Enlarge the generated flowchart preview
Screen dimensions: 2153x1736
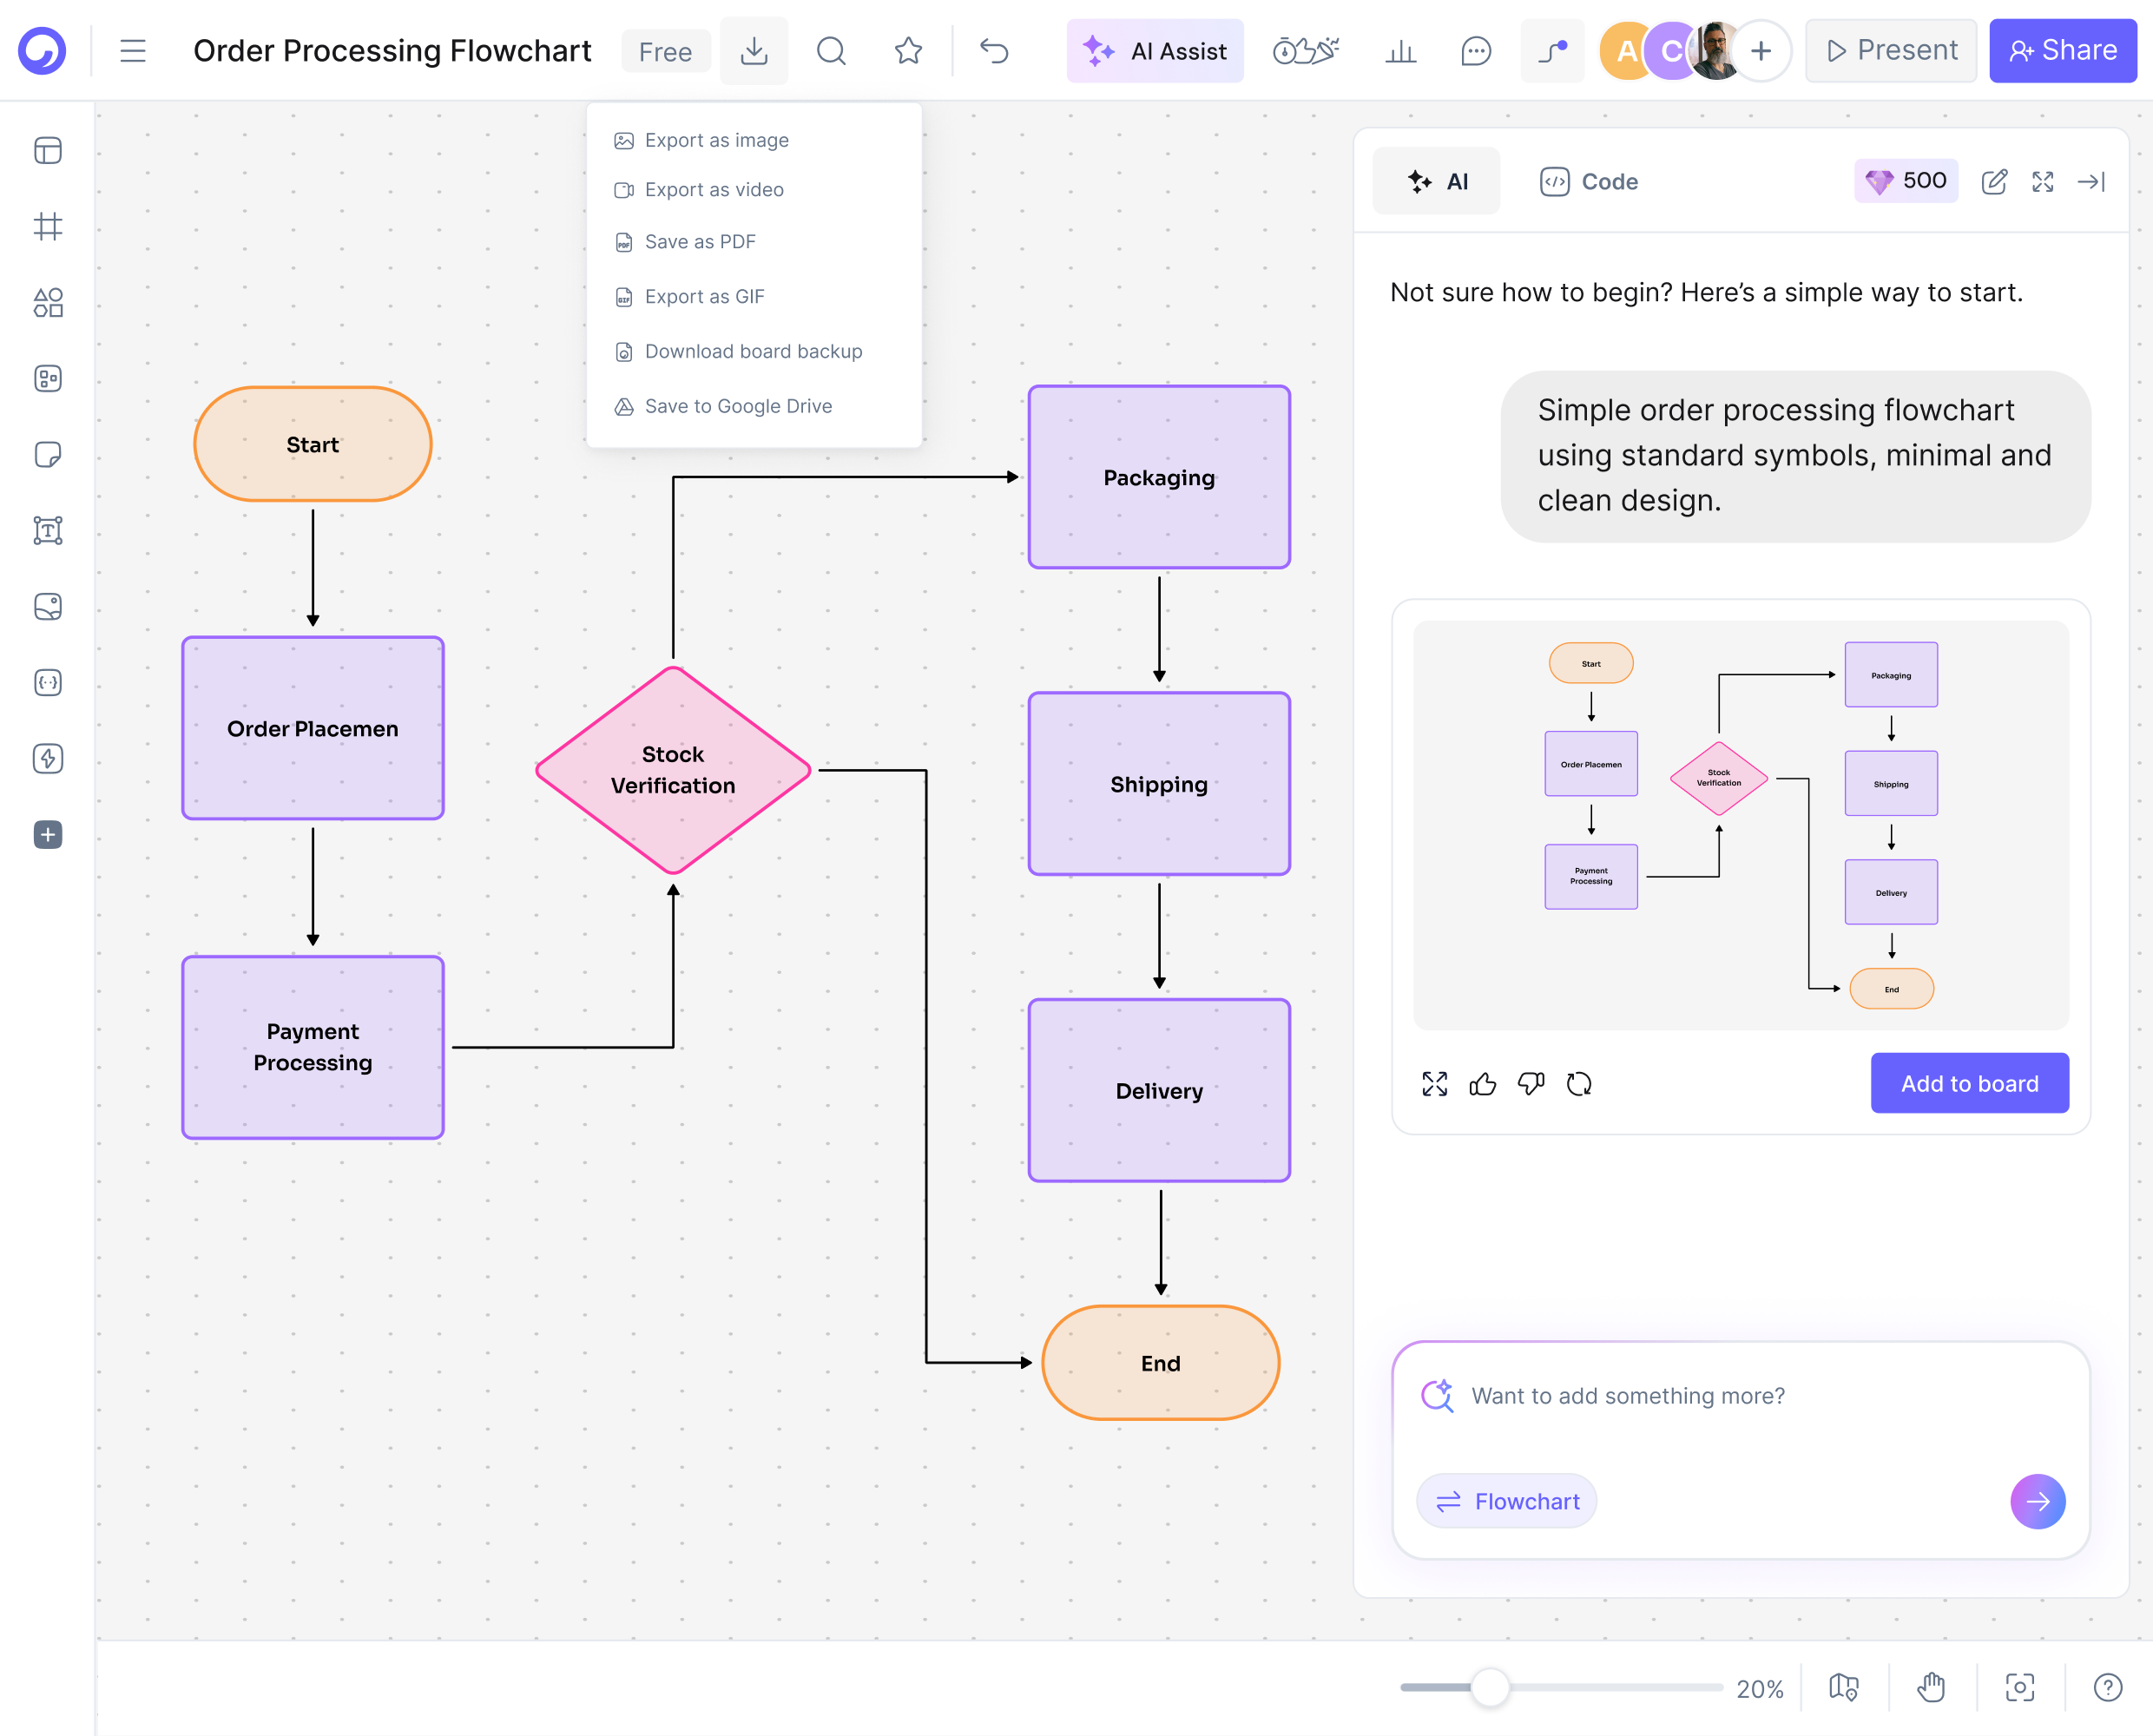(x=1435, y=1083)
